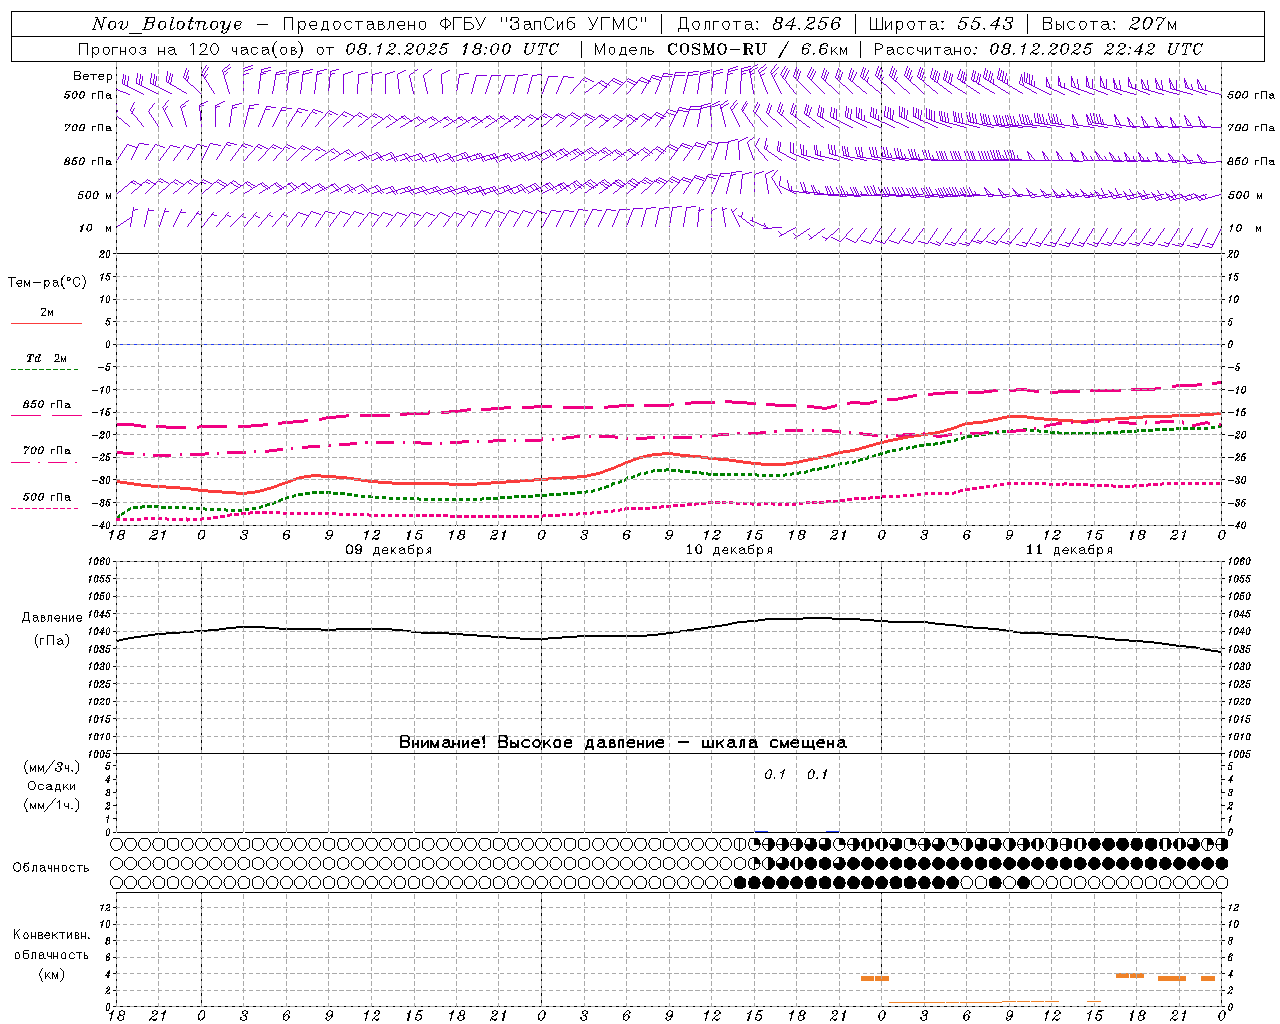
Task: Click the 11 декабря date label
Action: [x=1069, y=550]
